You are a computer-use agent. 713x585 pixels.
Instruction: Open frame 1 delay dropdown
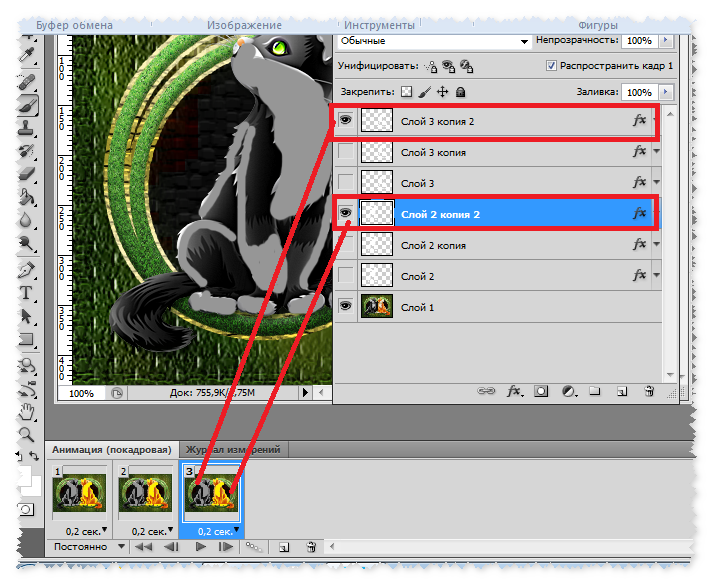click(x=105, y=530)
